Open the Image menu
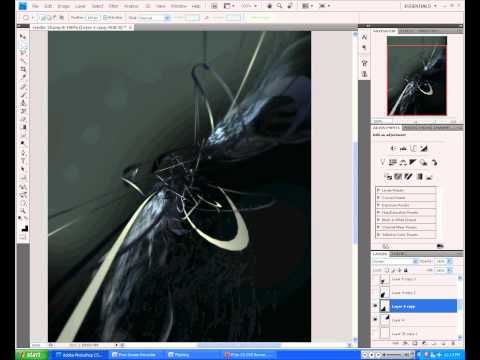This screenshot has width=480, height=360. pyautogui.click(x=63, y=6)
